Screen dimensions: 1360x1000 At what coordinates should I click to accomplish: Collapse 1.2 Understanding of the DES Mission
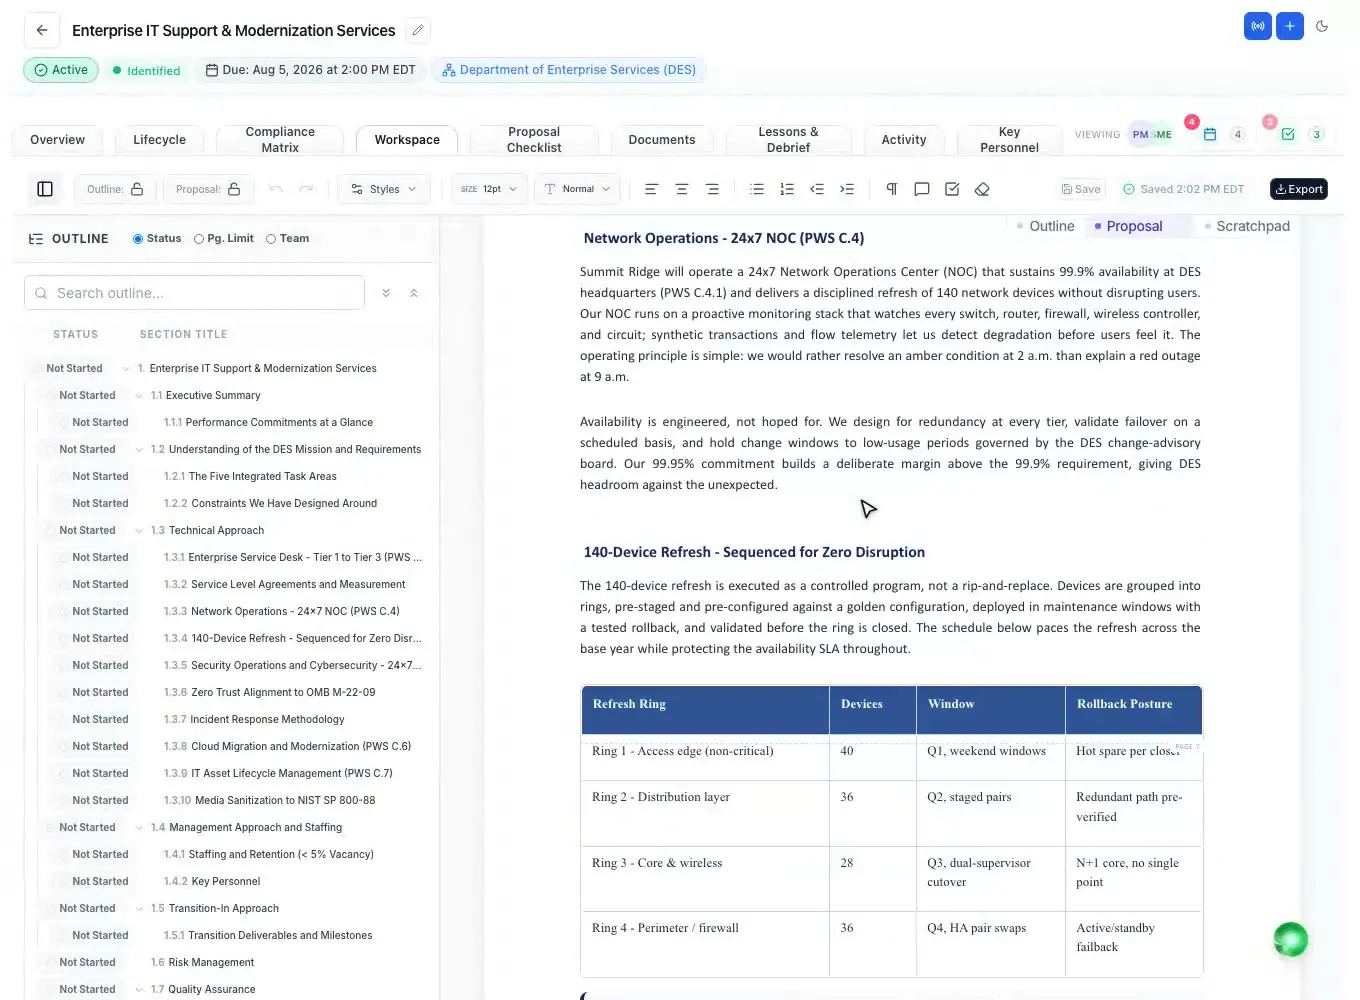139,450
